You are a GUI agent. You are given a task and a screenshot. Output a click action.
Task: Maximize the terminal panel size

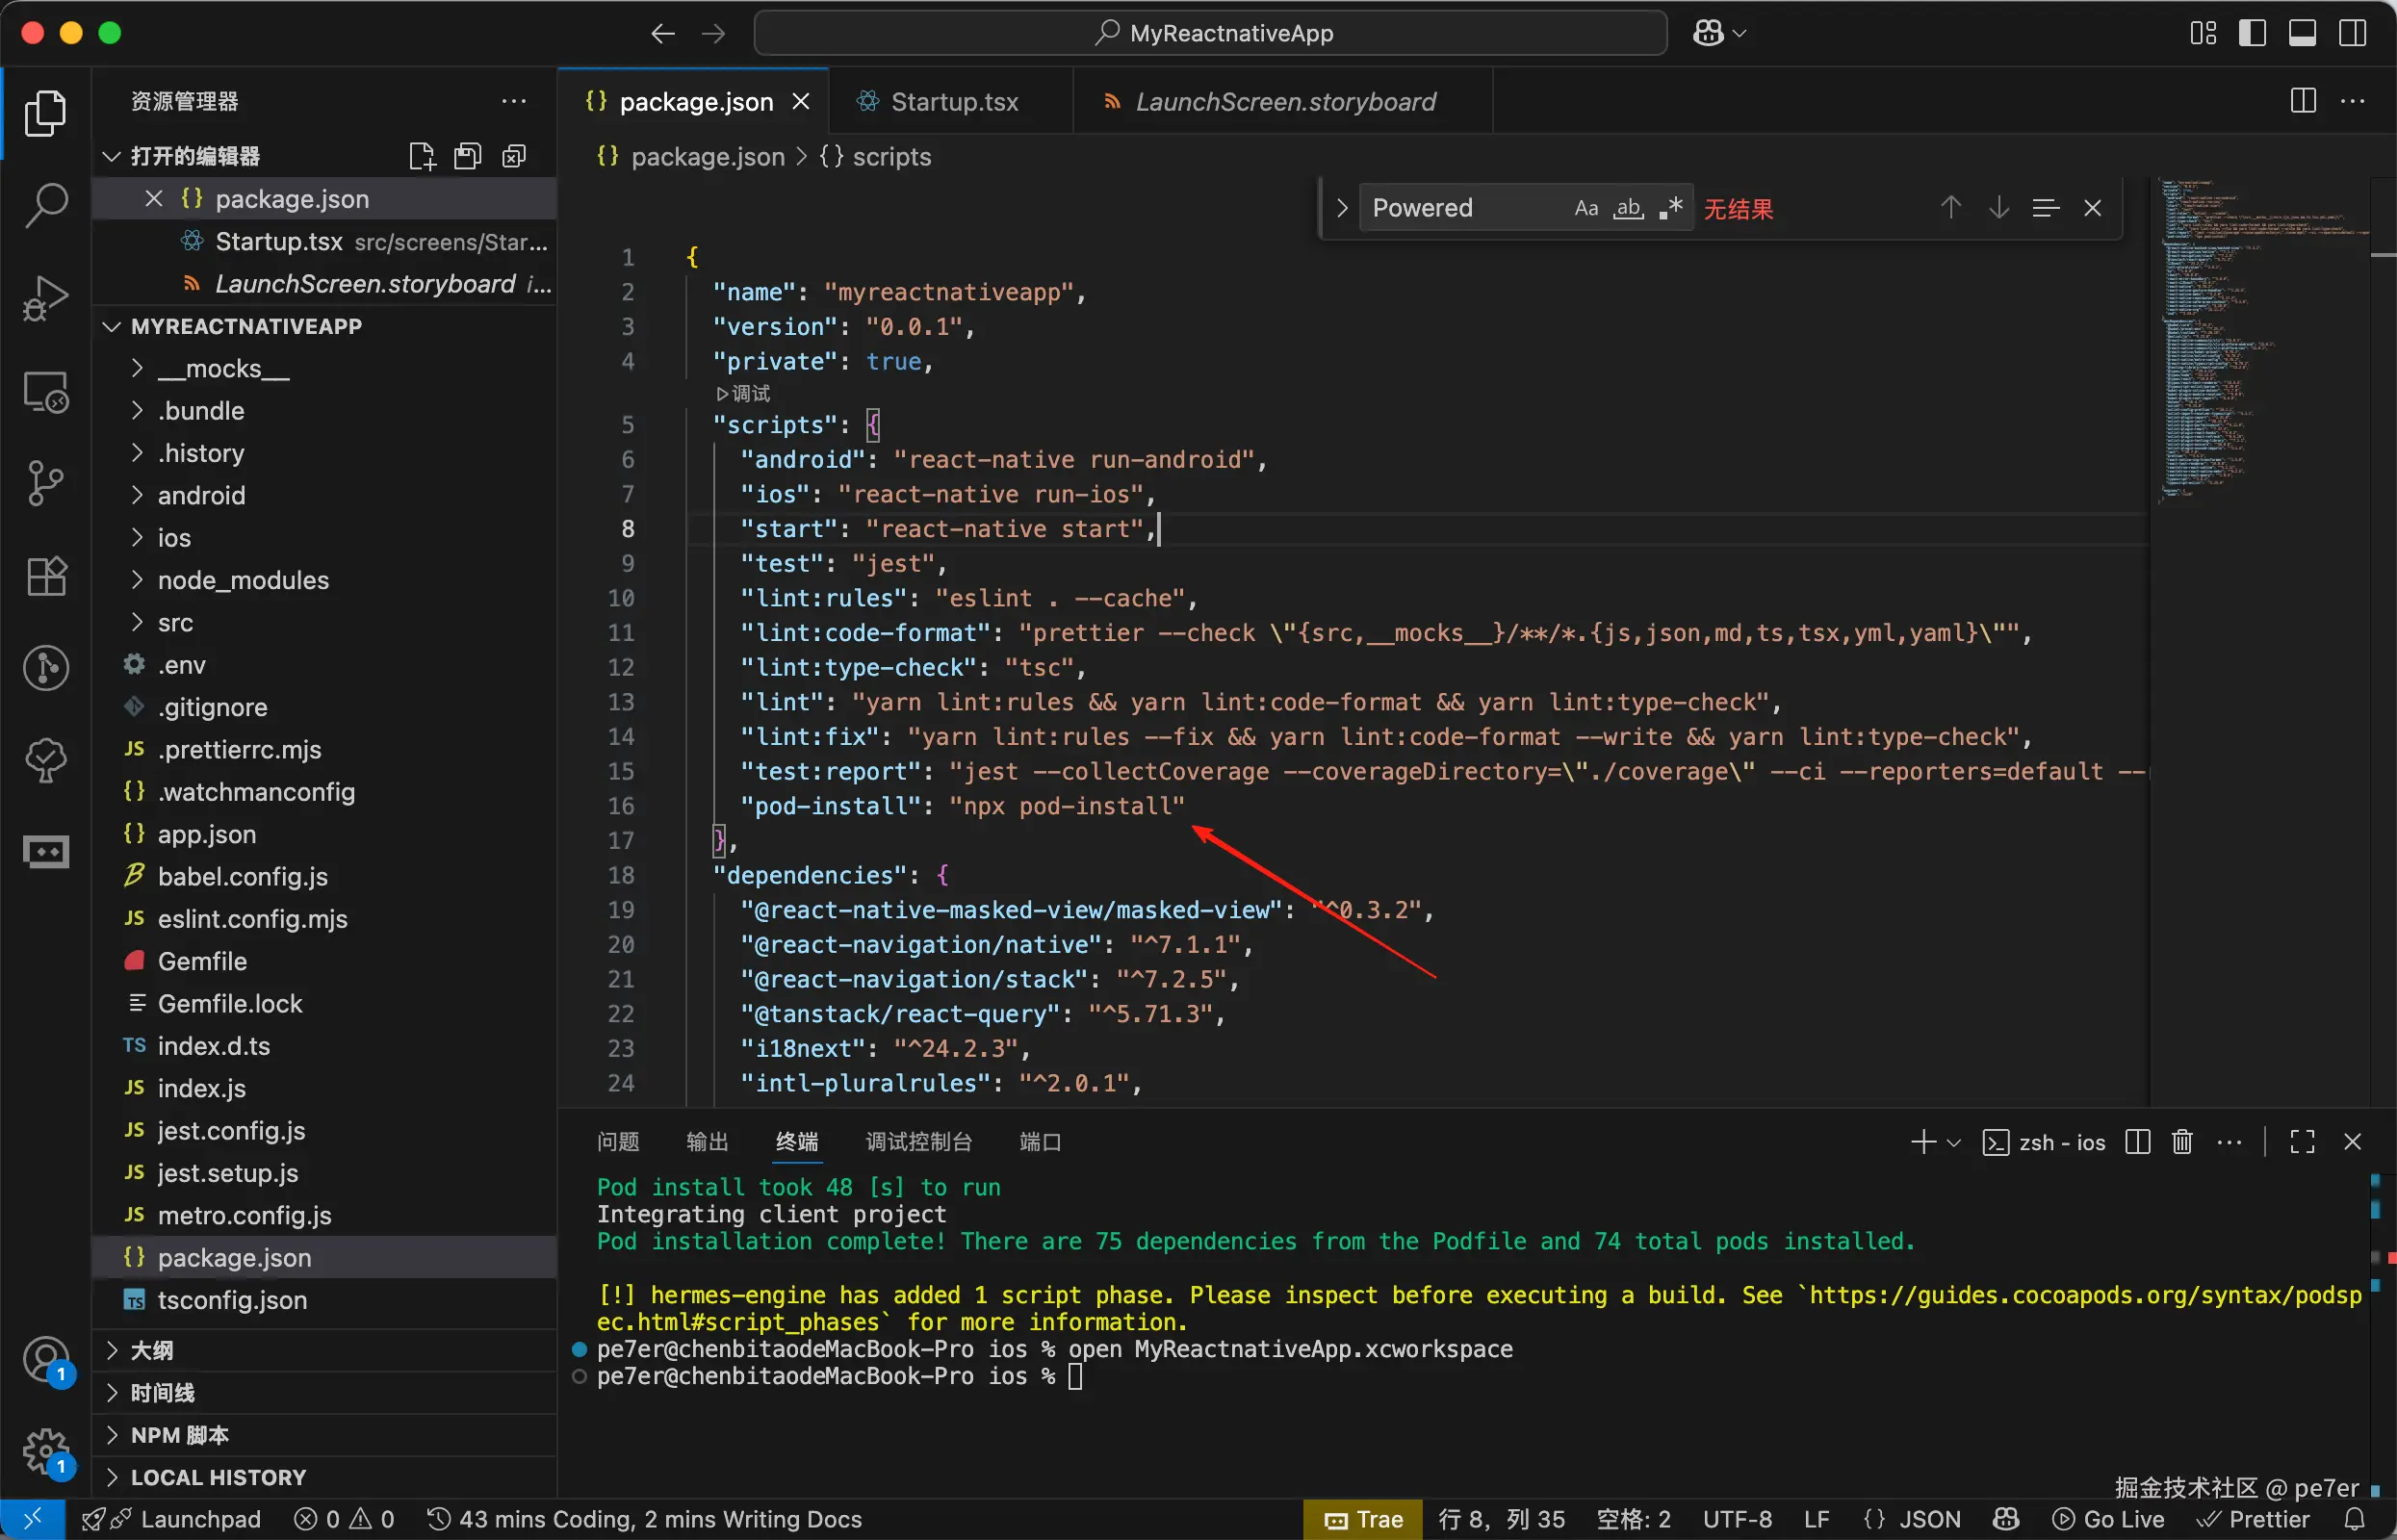point(2302,1142)
